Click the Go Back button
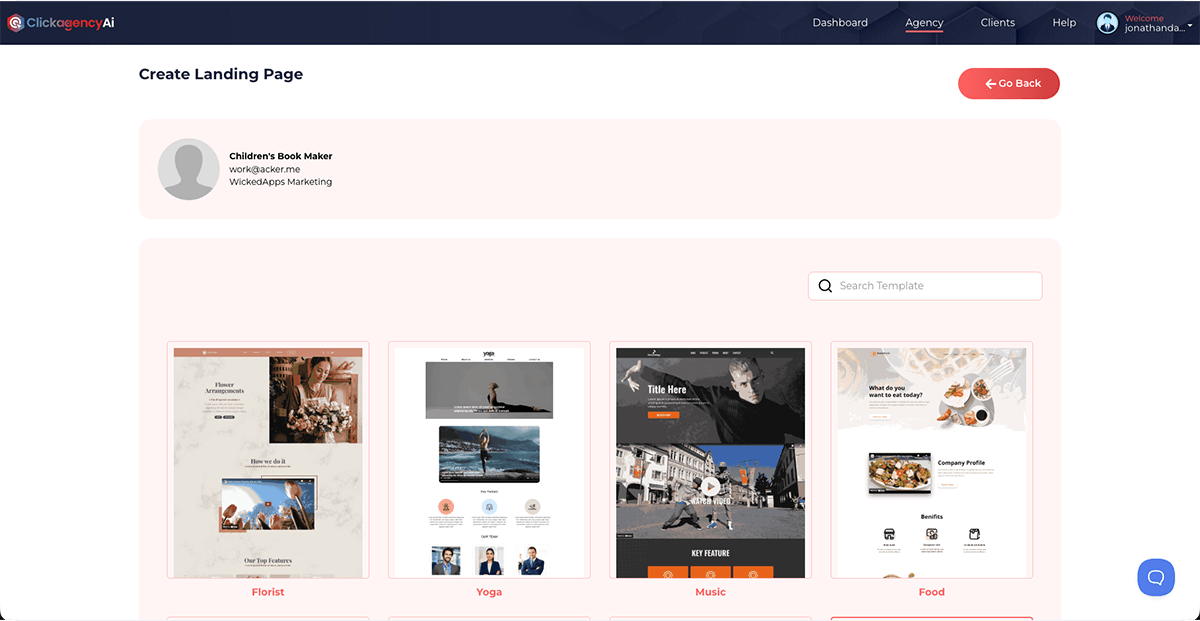This screenshot has height=621, width=1200. click(1009, 83)
